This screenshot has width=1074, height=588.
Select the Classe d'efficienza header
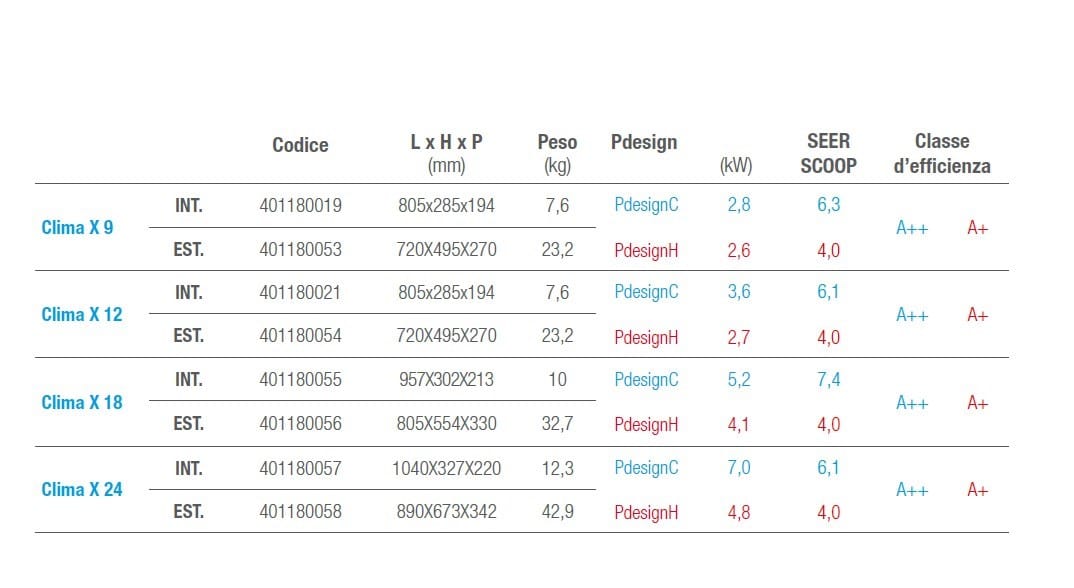click(942, 153)
